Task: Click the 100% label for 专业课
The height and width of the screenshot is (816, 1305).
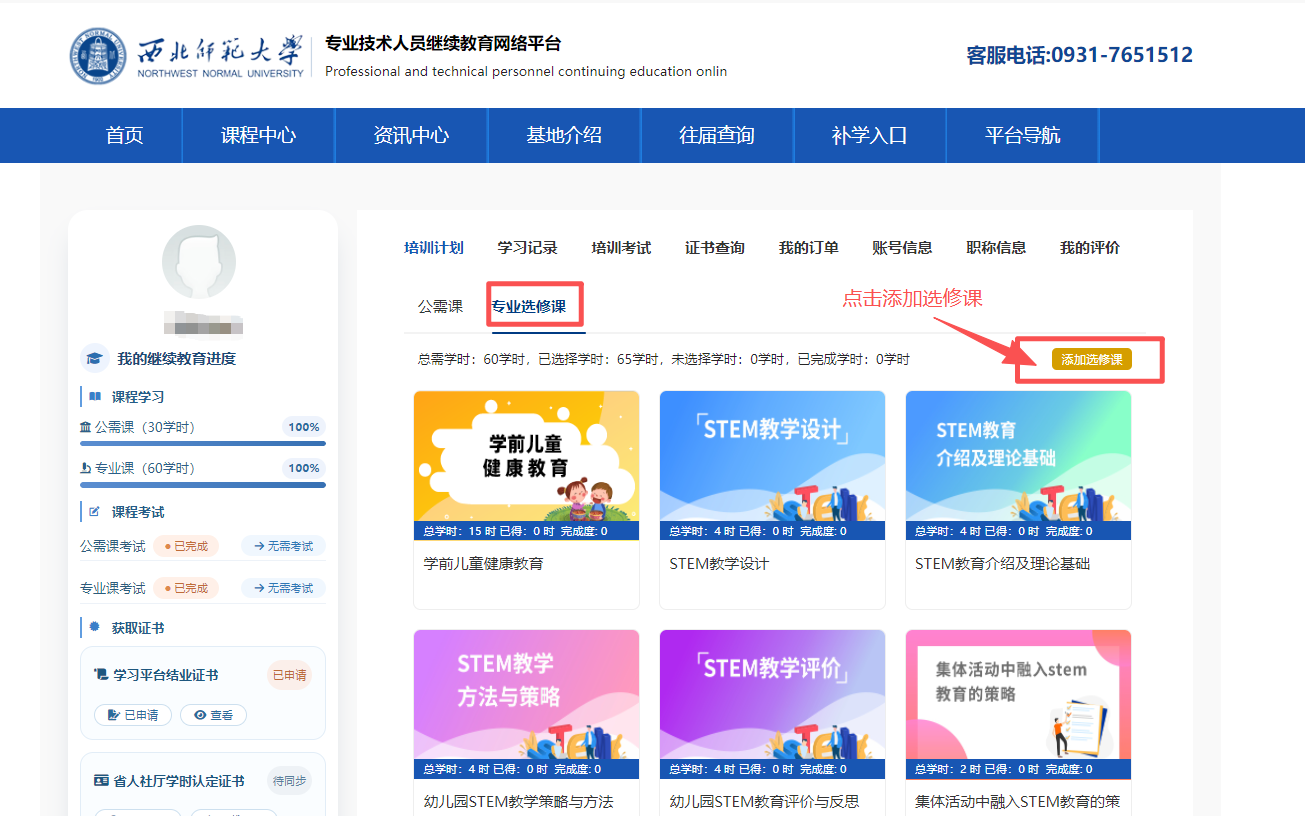Action: pyautogui.click(x=304, y=468)
